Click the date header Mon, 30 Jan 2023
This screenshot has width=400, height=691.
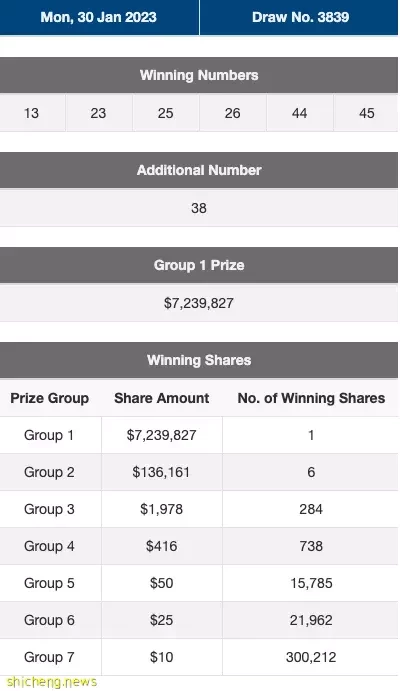pyautogui.click(x=99, y=17)
